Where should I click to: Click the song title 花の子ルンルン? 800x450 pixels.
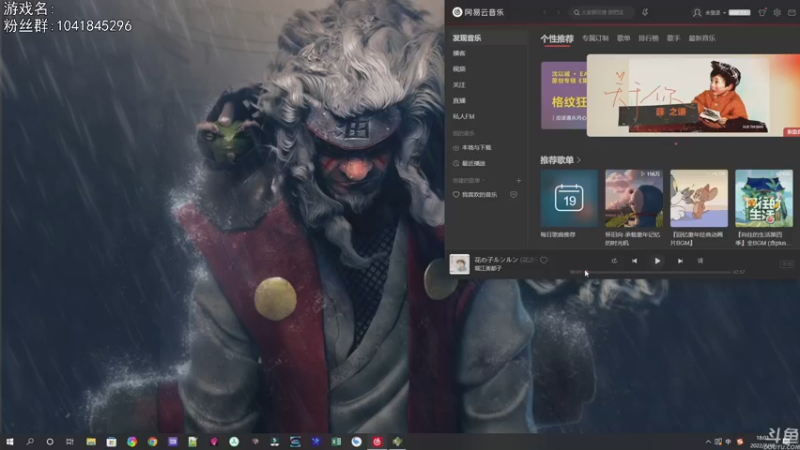coord(496,260)
